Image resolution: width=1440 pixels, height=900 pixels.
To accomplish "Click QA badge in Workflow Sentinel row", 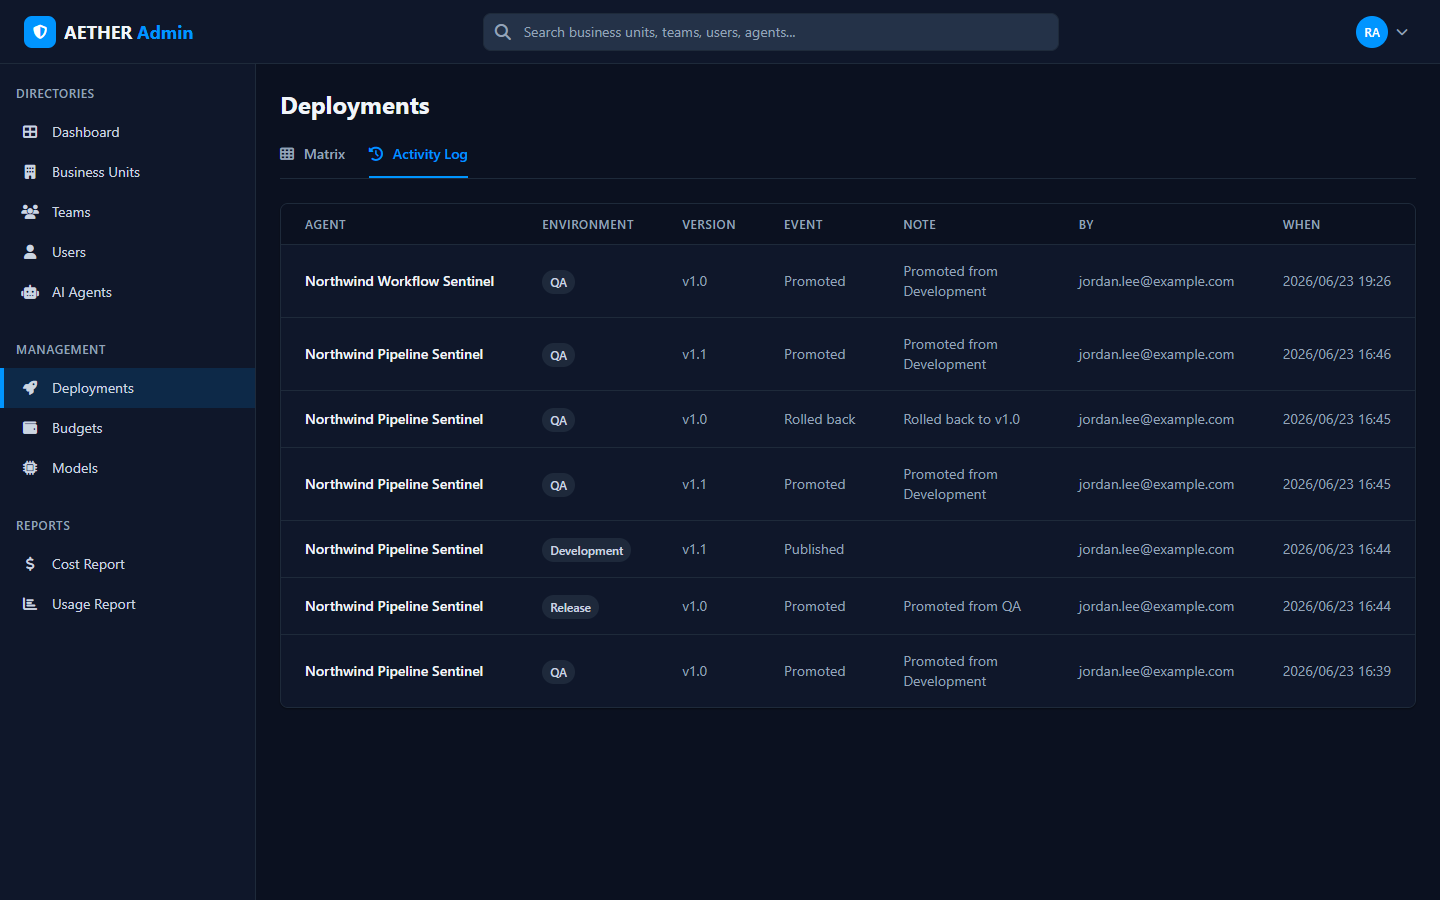I will [558, 282].
